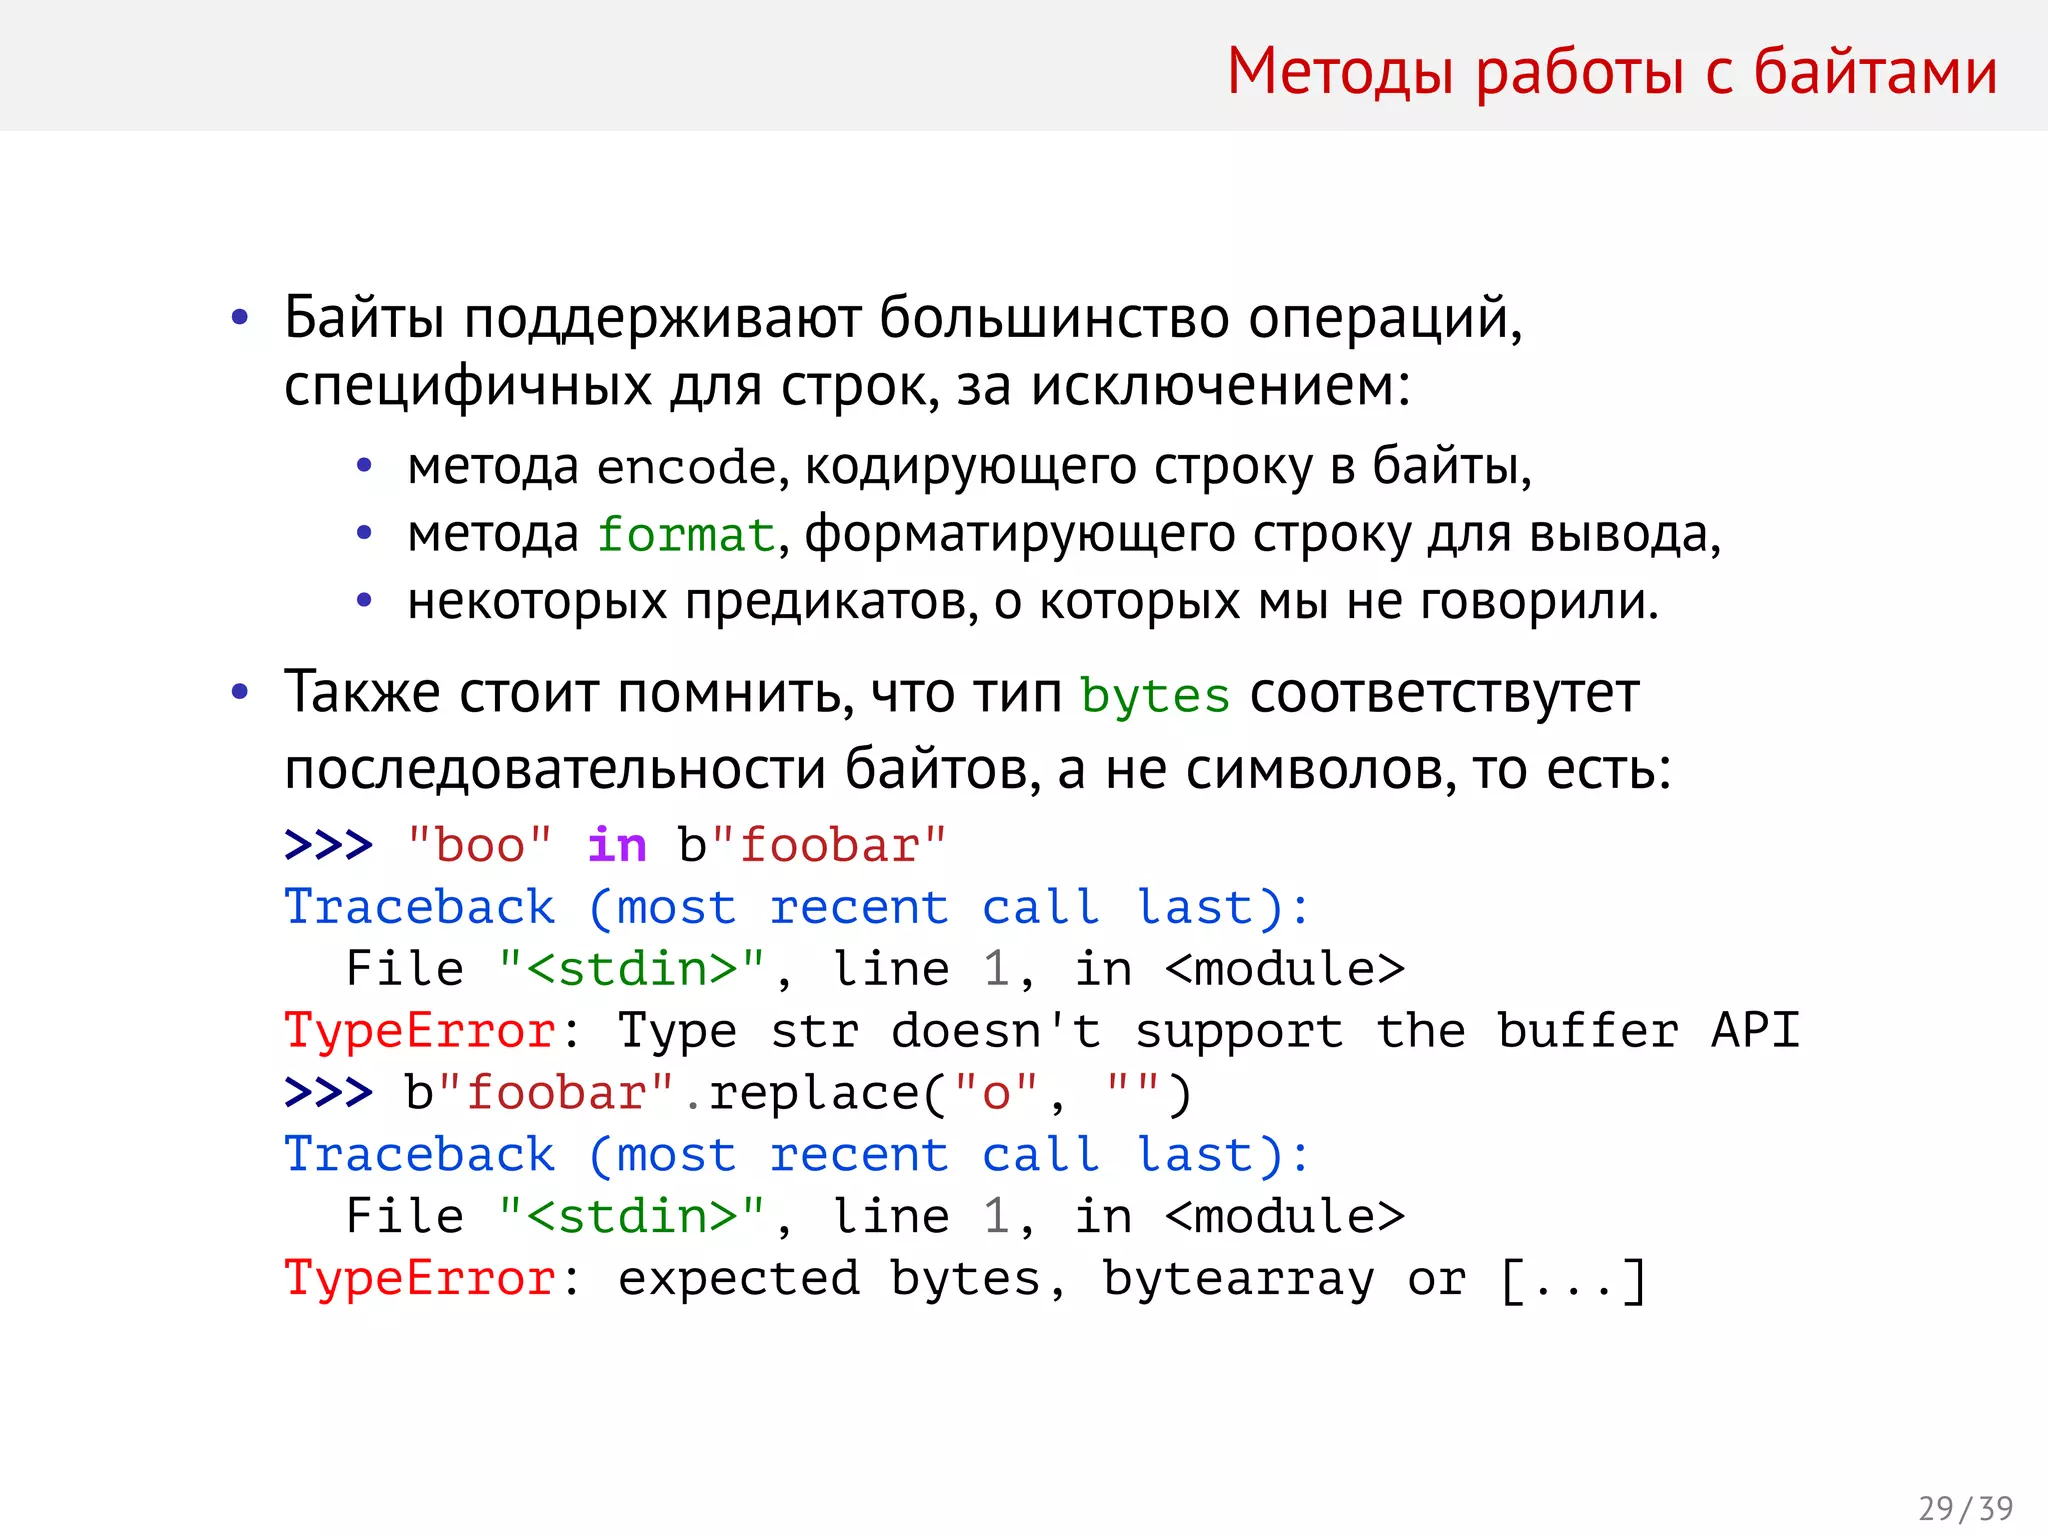Click the line 'специфичных для строк, за исключением:'
Image resolution: width=2048 pixels, height=1536 pixels.
847,386
